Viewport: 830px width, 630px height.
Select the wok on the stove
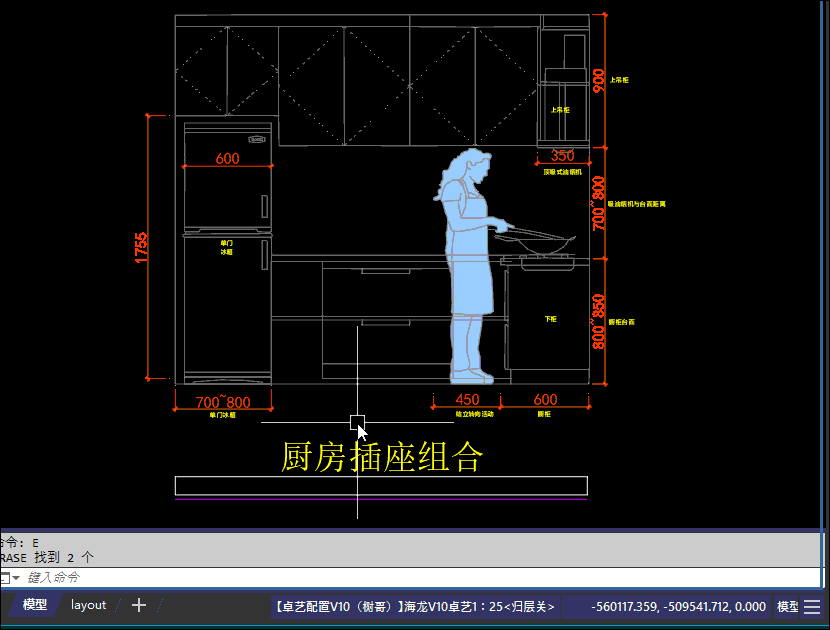tap(542, 239)
